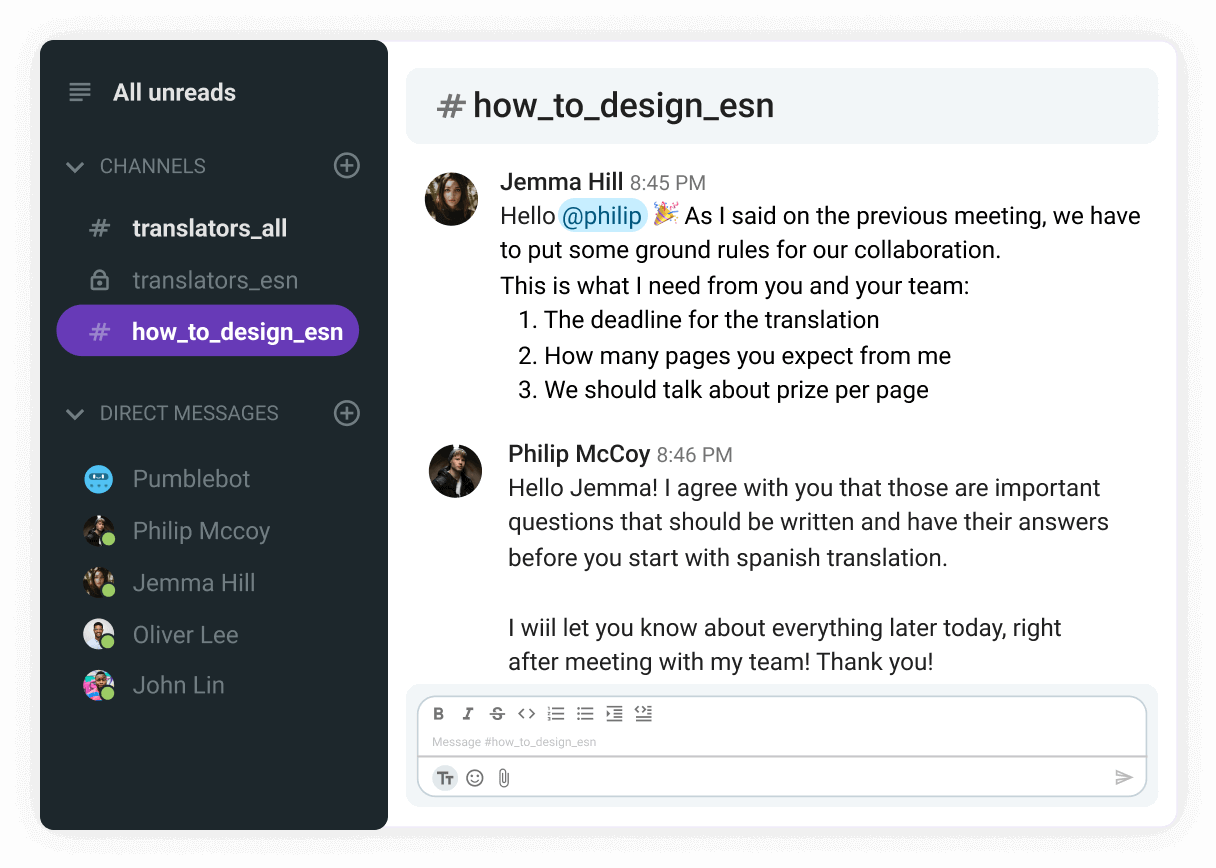Start a new direct message
Viewport: 1216px width, 868px height.
pyautogui.click(x=346, y=413)
